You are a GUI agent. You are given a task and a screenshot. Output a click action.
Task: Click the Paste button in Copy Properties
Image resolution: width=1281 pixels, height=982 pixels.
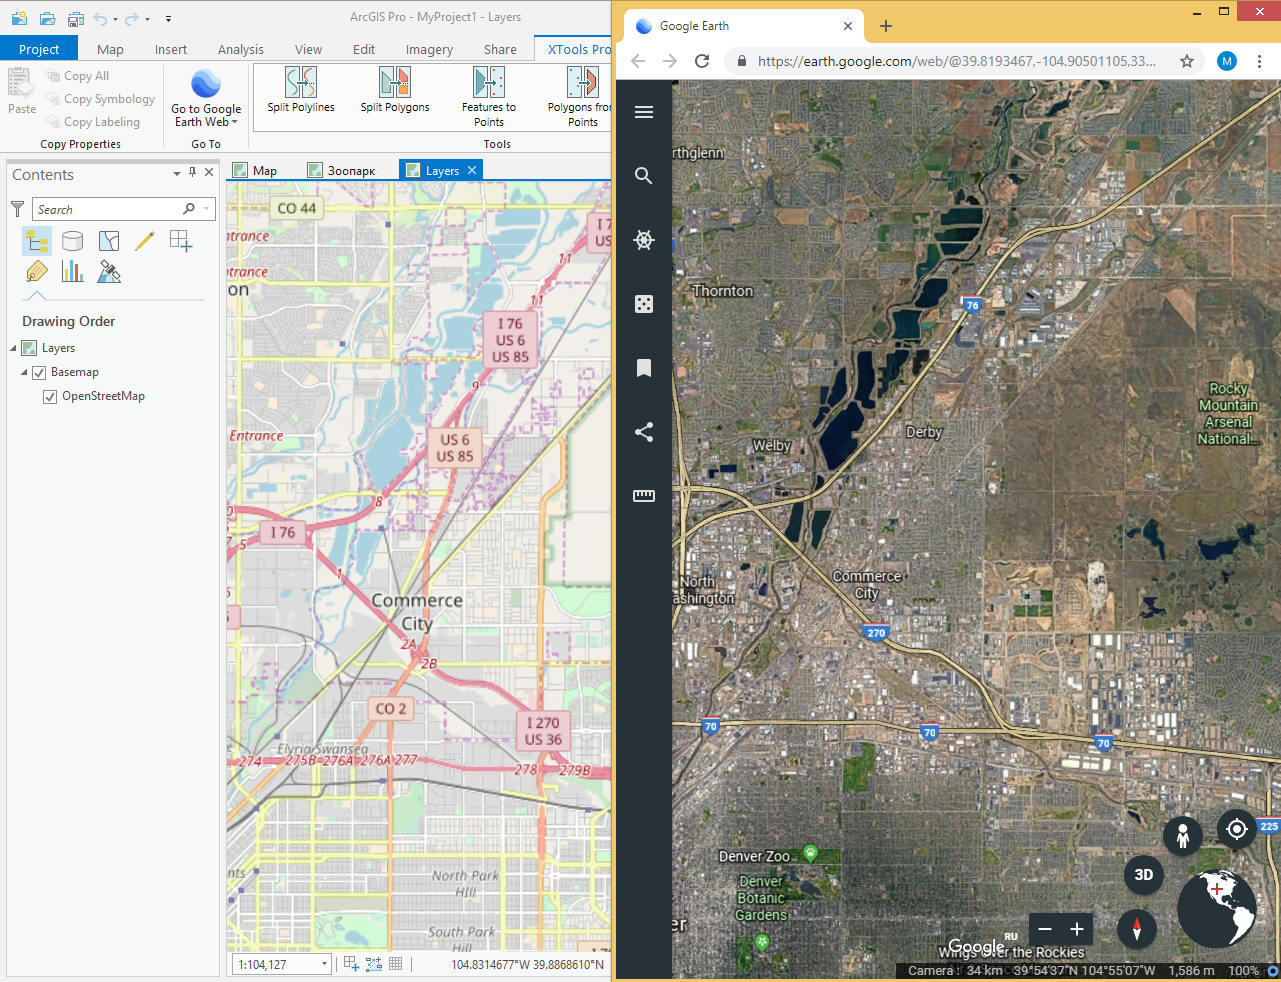[22, 91]
